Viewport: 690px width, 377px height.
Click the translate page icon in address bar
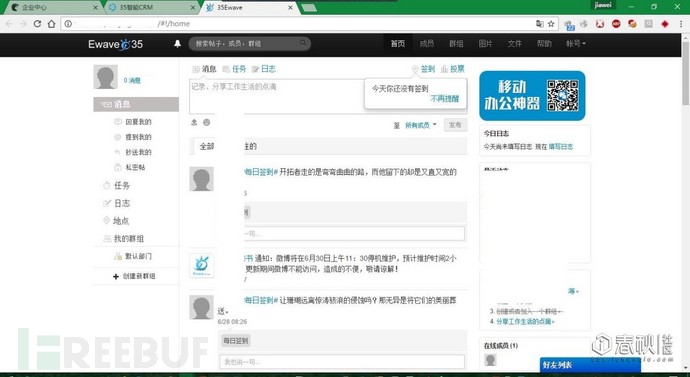pyautogui.click(x=540, y=24)
